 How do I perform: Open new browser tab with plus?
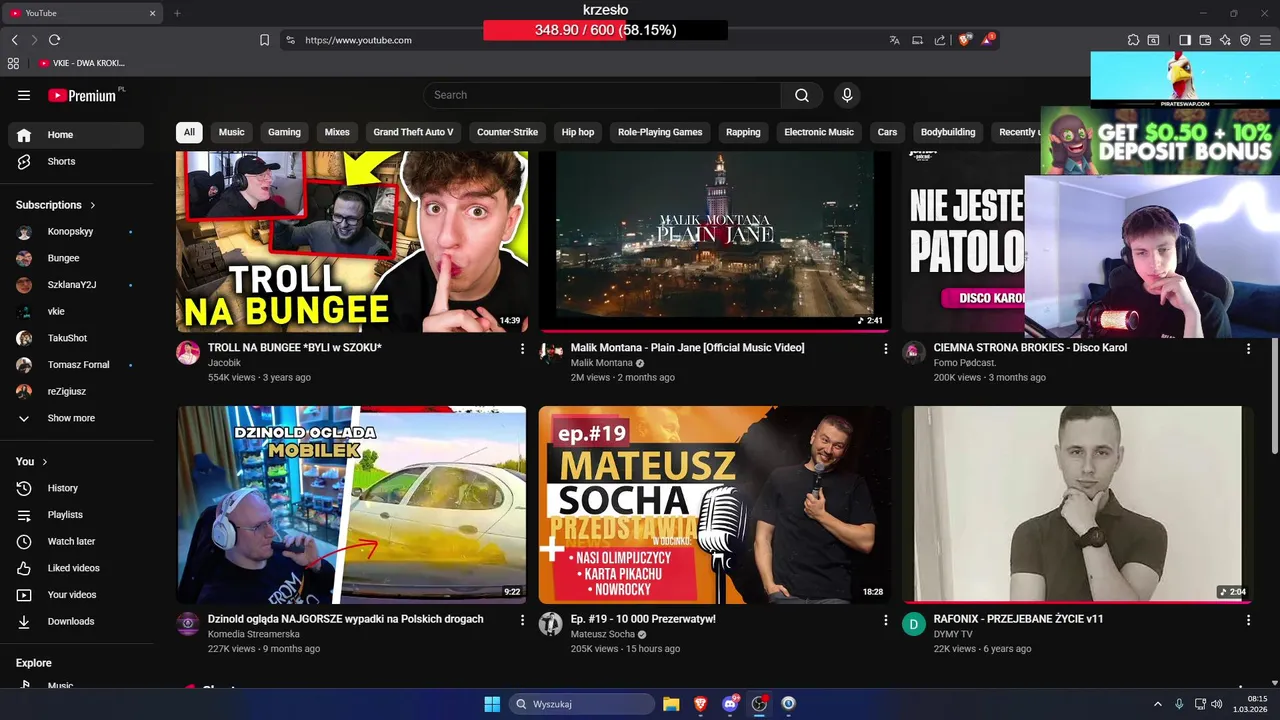click(x=177, y=13)
